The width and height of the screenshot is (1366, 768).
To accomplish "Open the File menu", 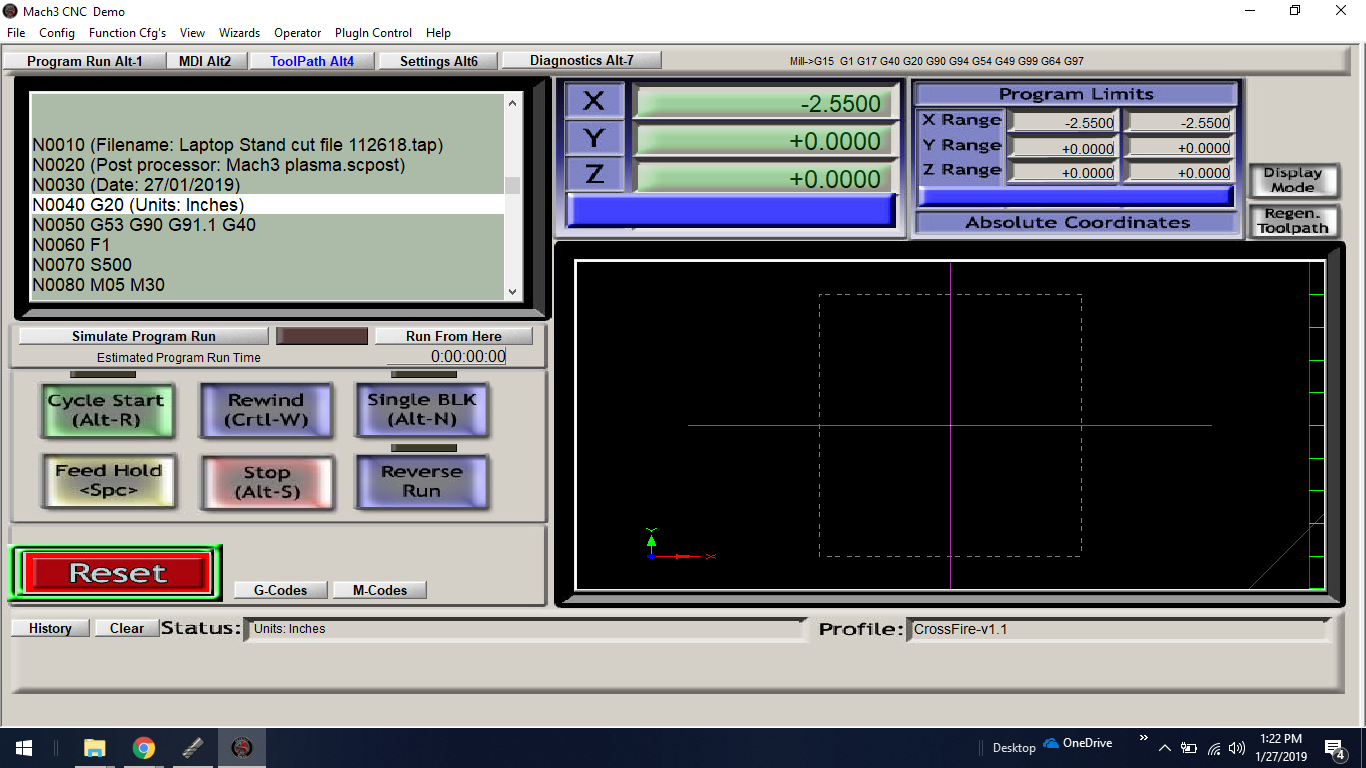I will pos(16,33).
